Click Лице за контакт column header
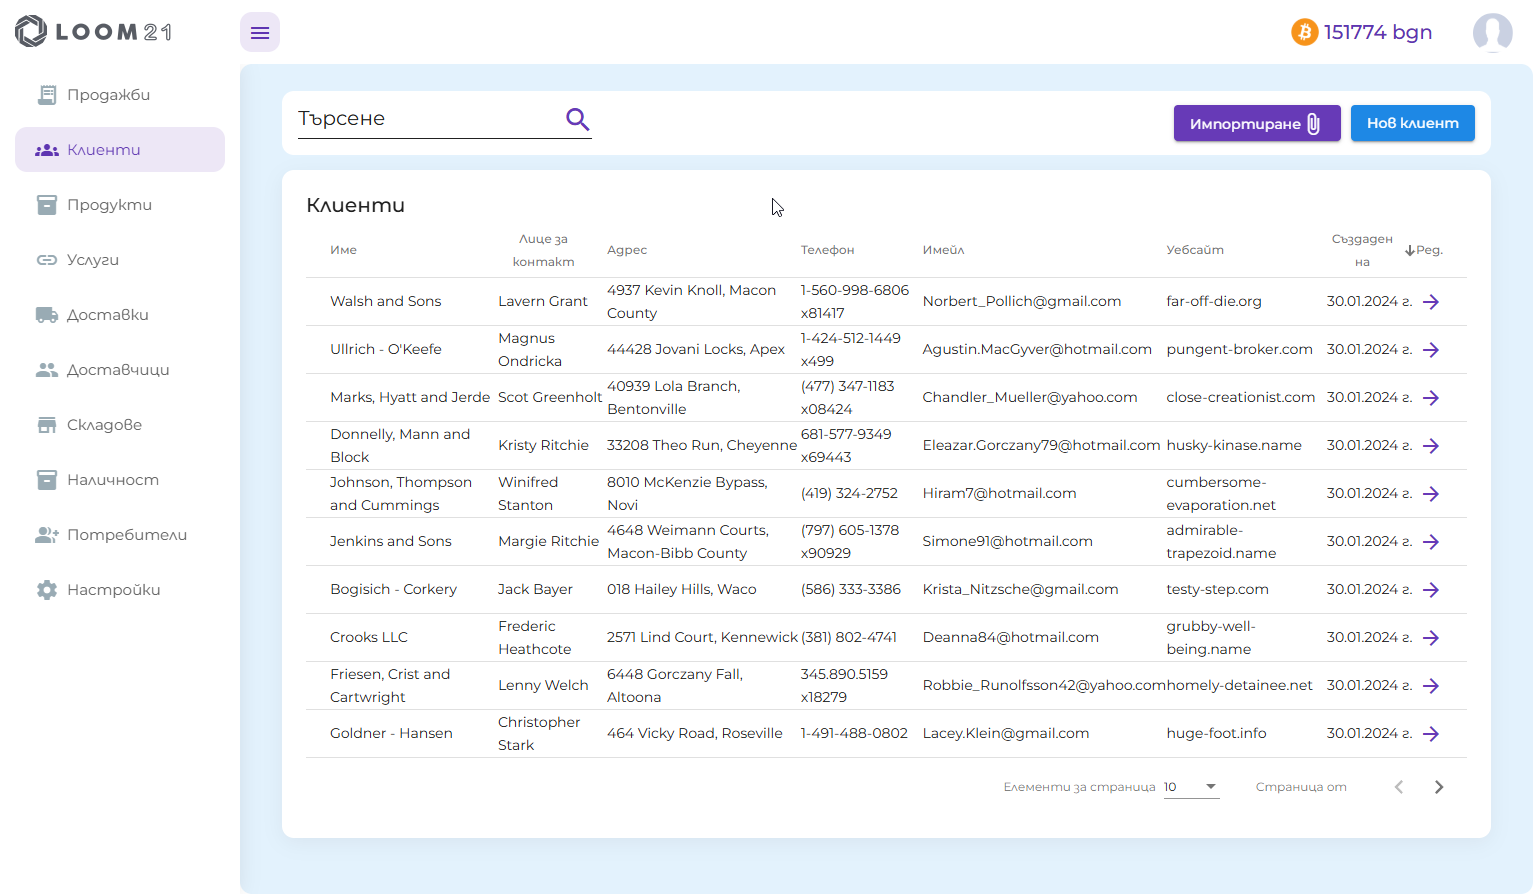Viewport: 1533px width, 894px height. click(543, 250)
